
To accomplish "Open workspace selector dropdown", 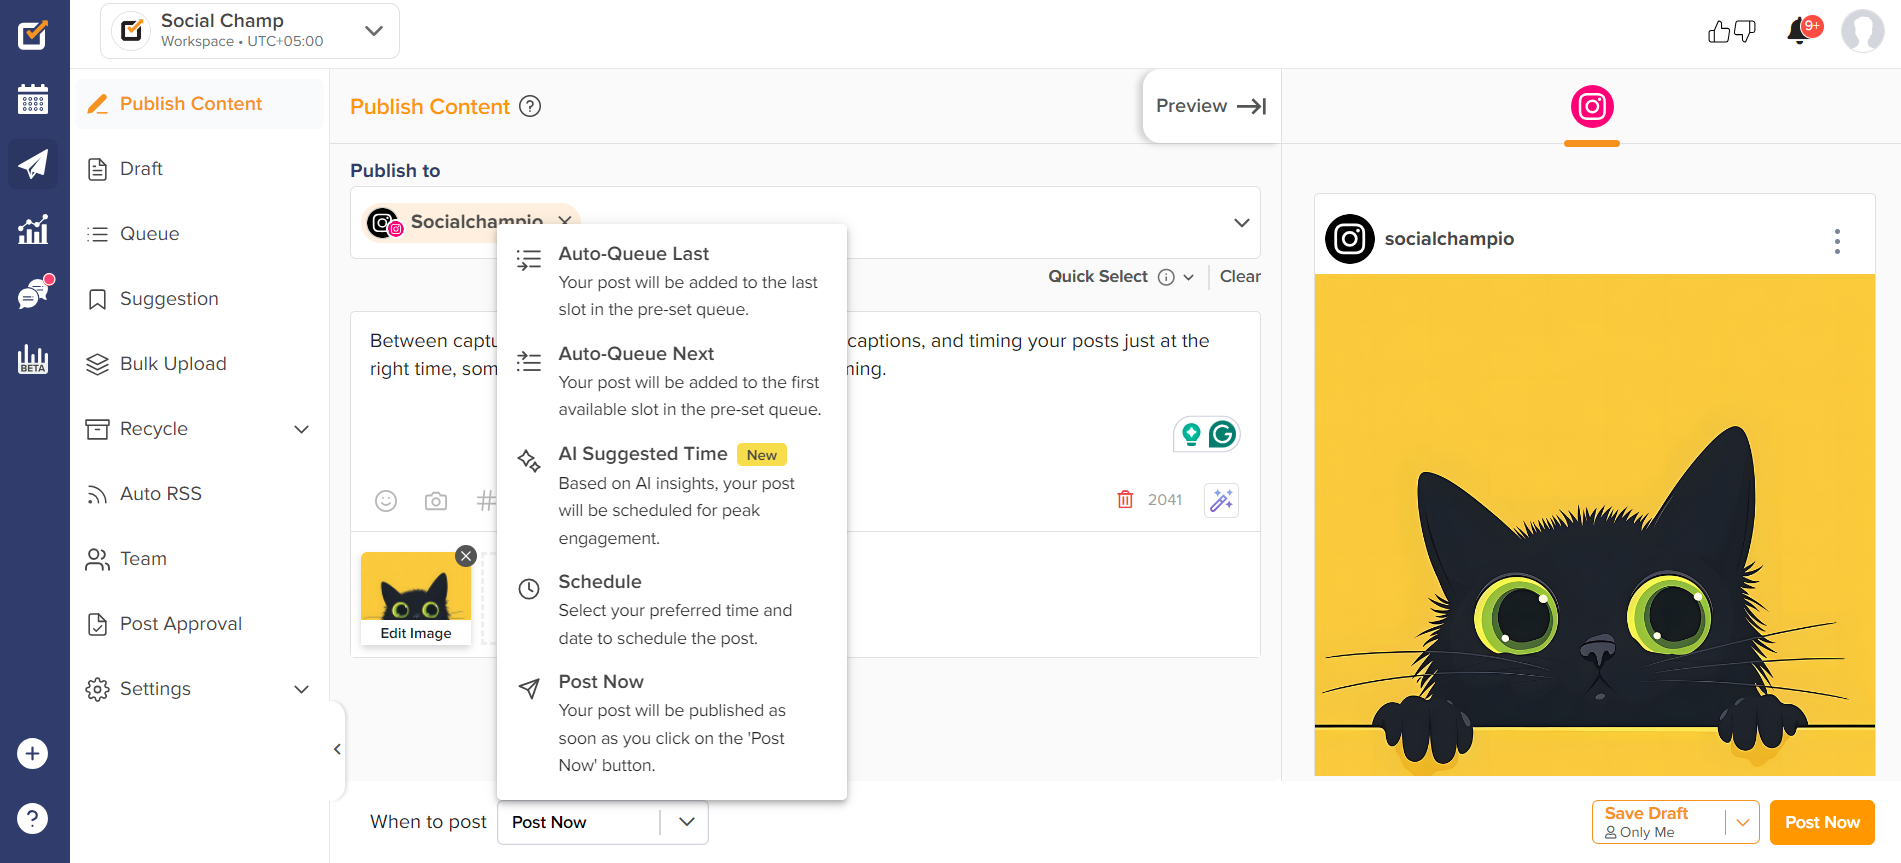I will pyautogui.click(x=250, y=31).
